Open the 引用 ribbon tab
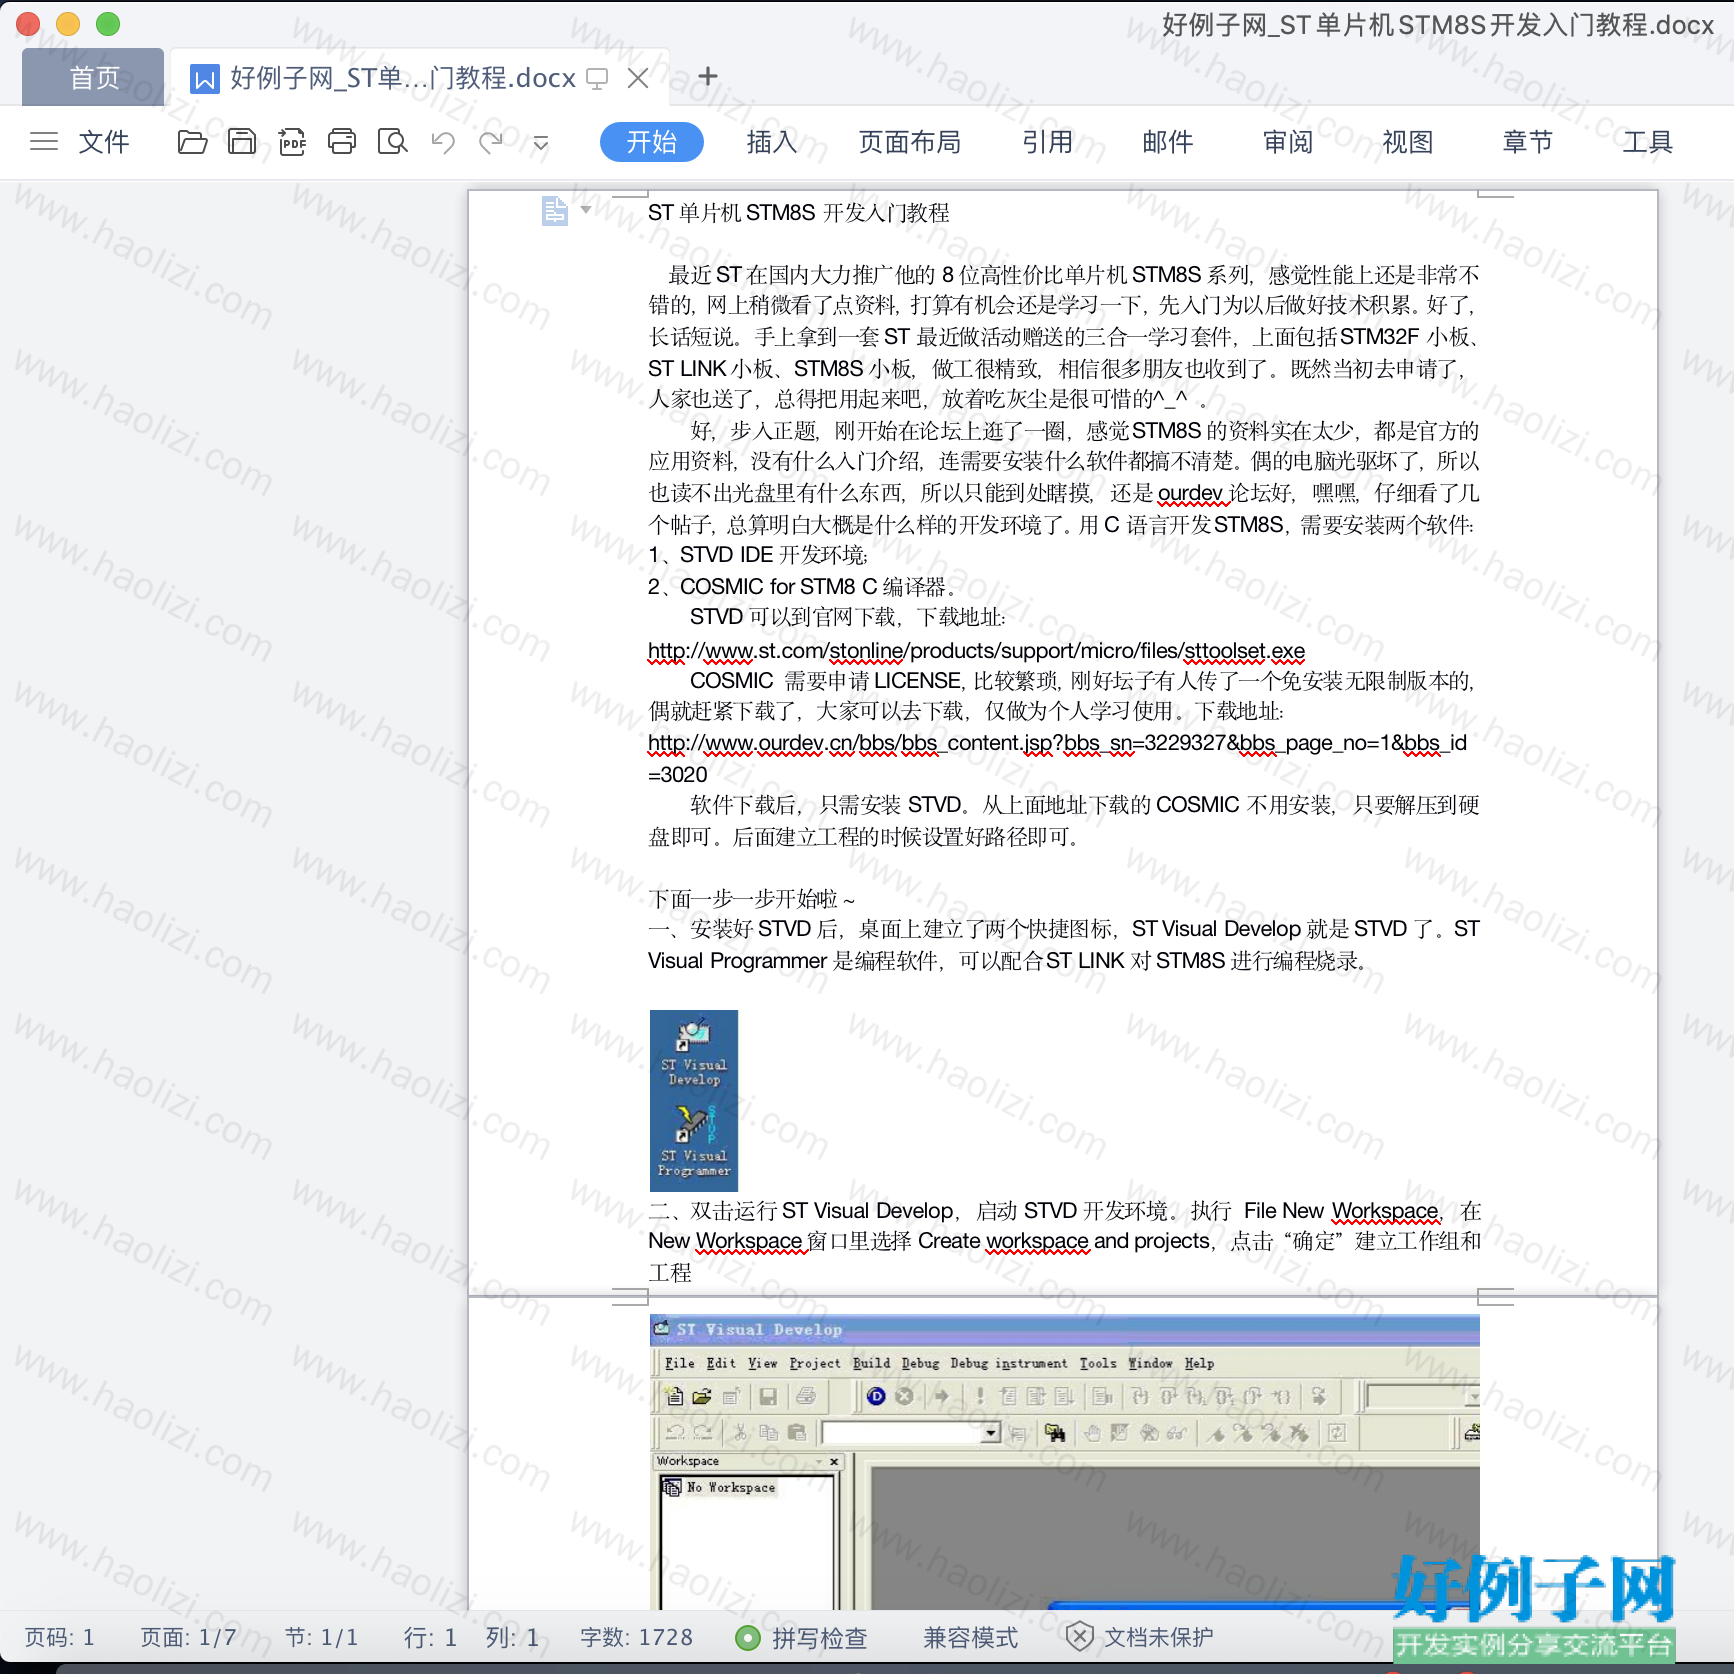1734x1674 pixels. 1048,142
